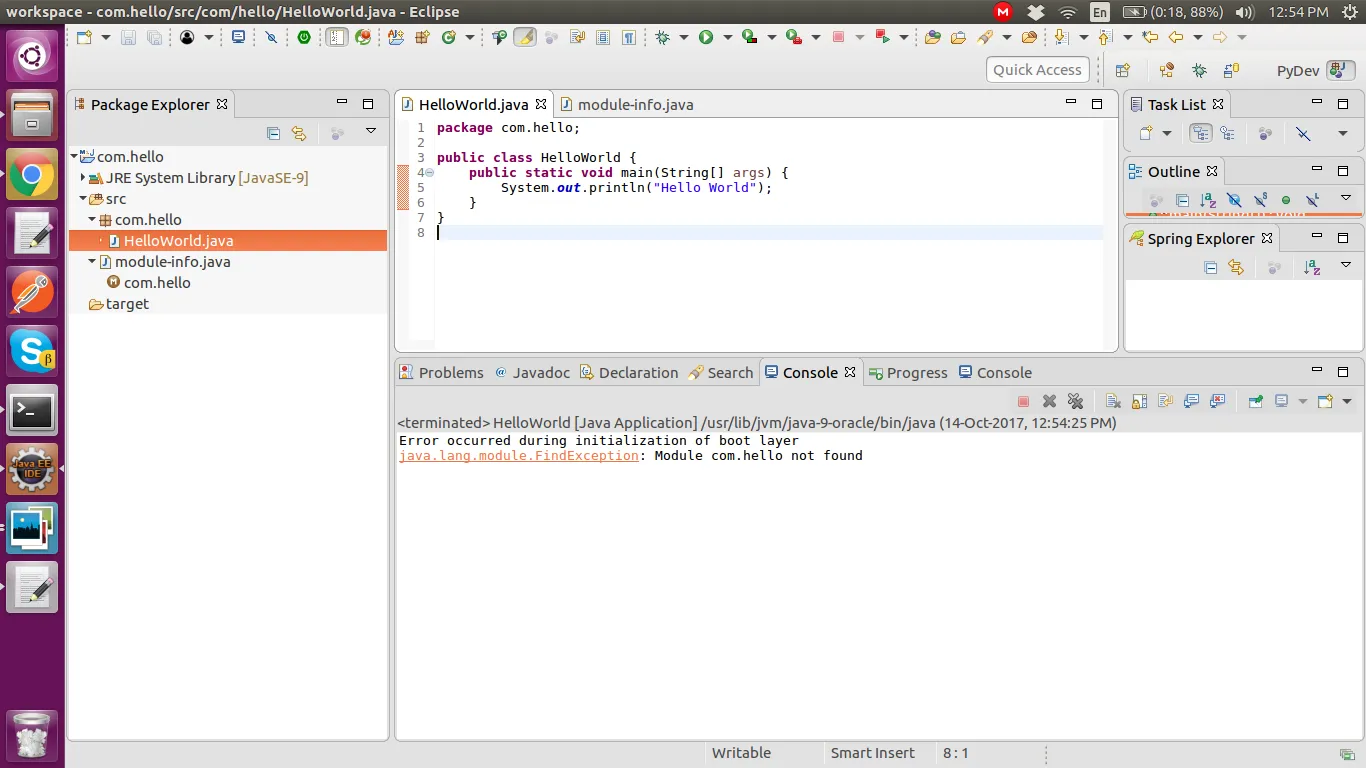
Task: Click the Spring Boot dashboard power icon
Action: pos(304,37)
